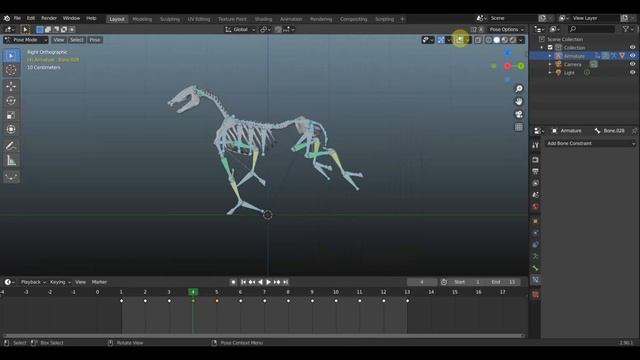Click the green Y axis gizmo ball
Image resolution: width=640 pixels, height=360 pixels.
click(x=521, y=66)
